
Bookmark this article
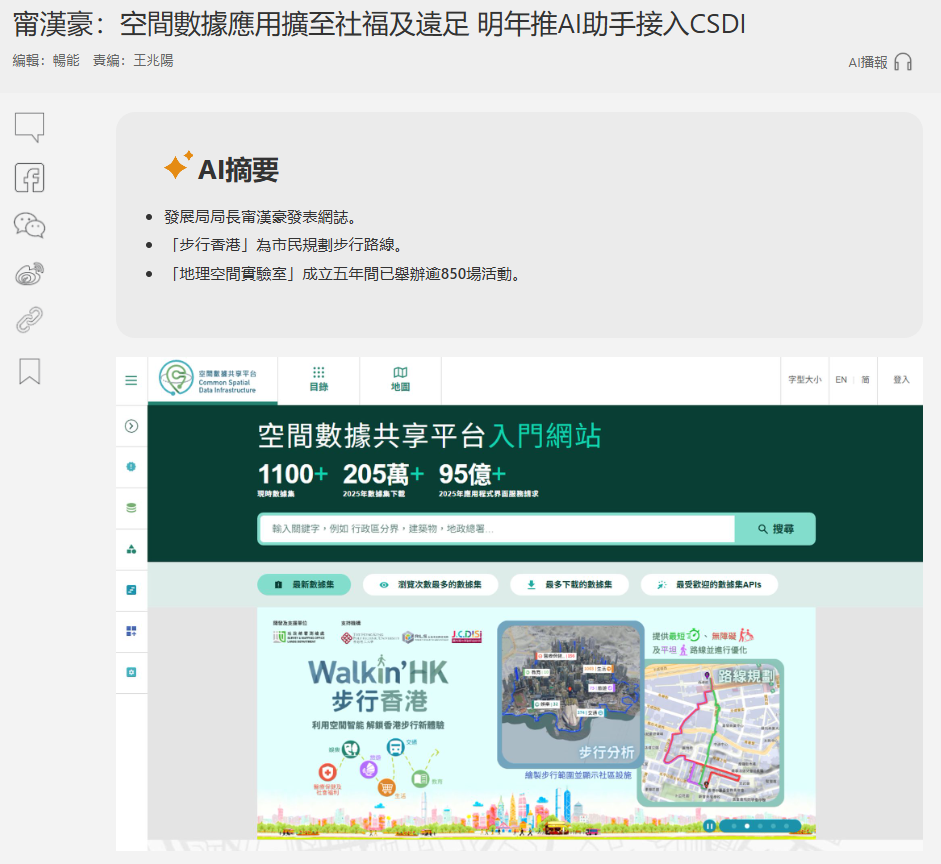click(29, 371)
